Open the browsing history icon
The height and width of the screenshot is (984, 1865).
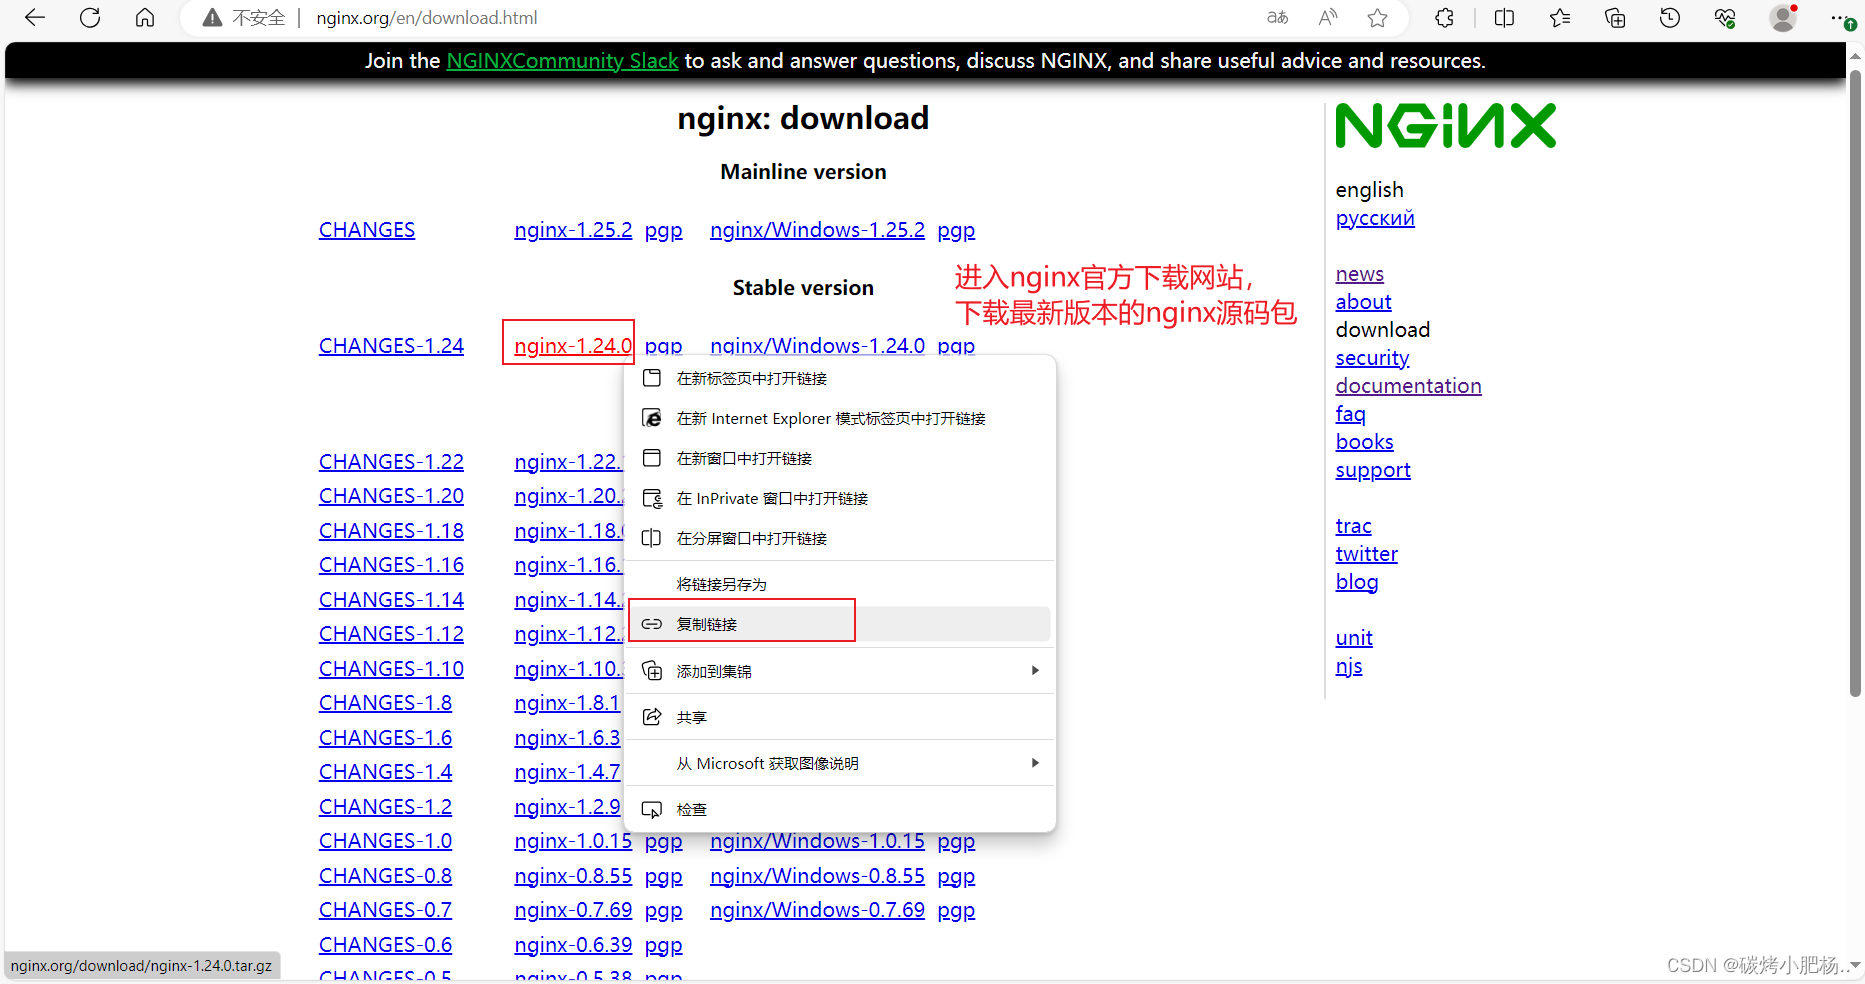tap(1670, 18)
